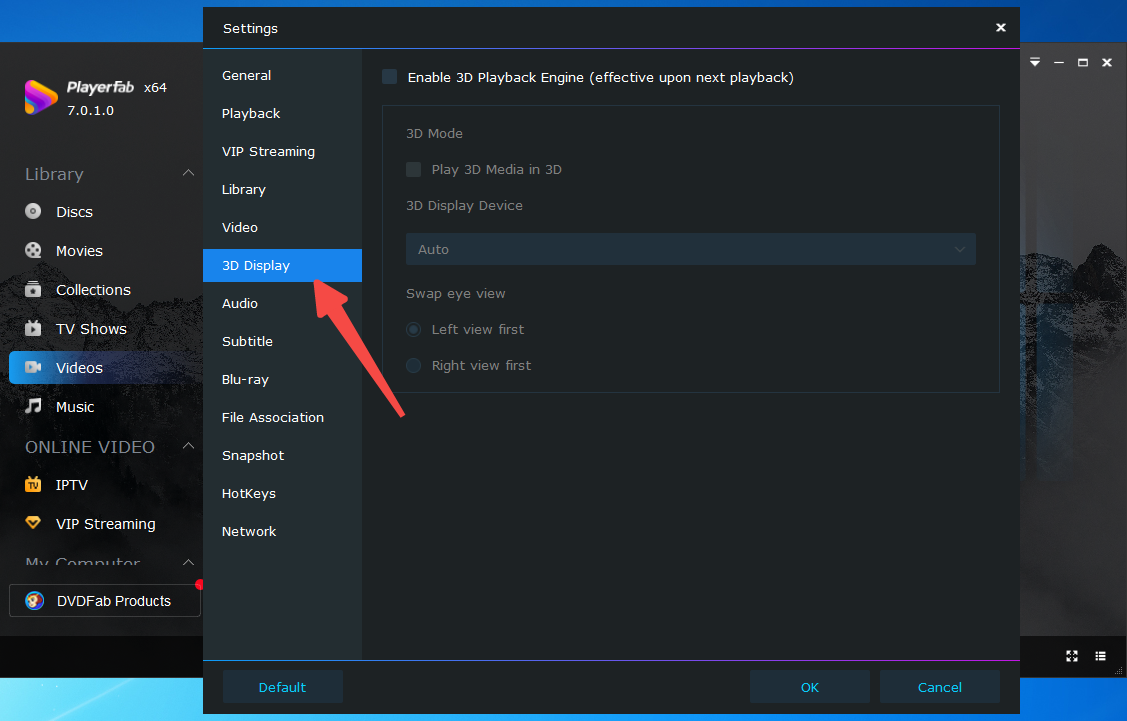
Task: Open Subtitle settings category
Action: click(x=282, y=341)
